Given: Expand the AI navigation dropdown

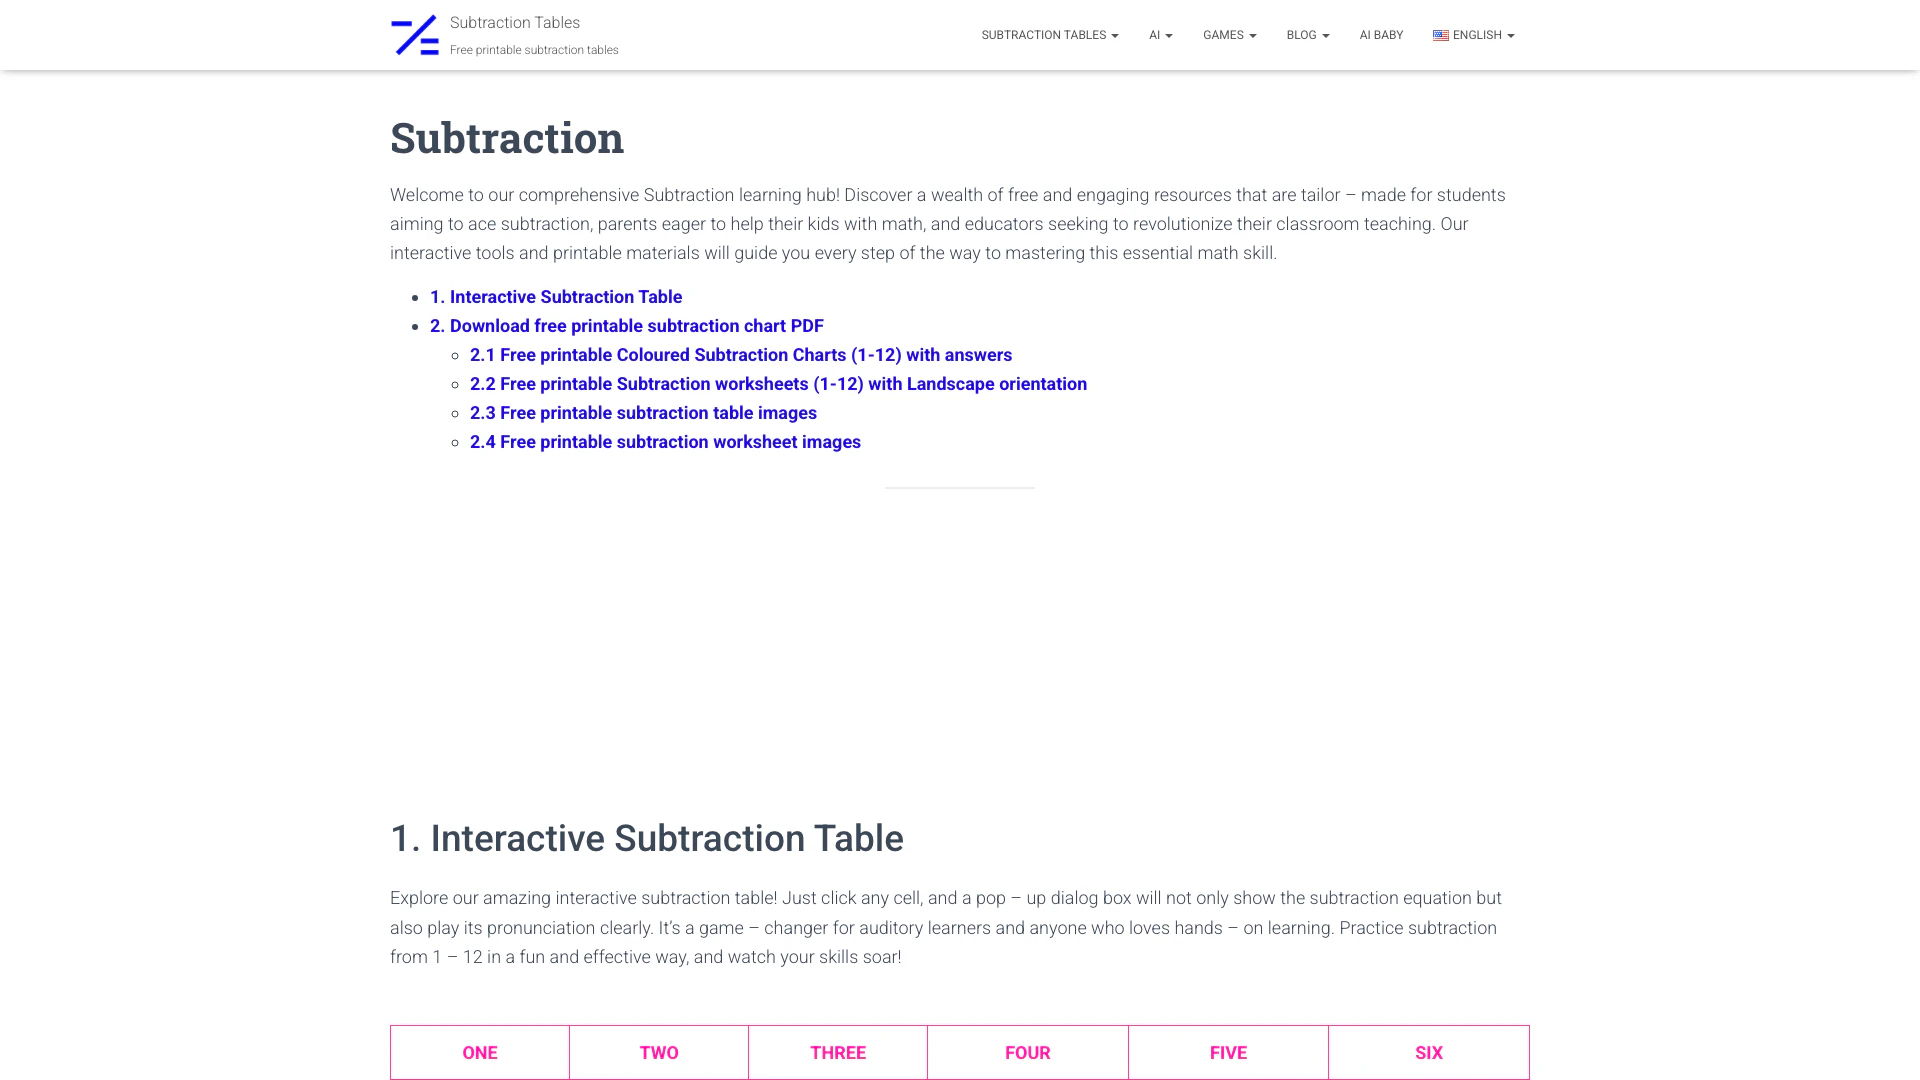Looking at the screenshot, I should [1160, 35].
